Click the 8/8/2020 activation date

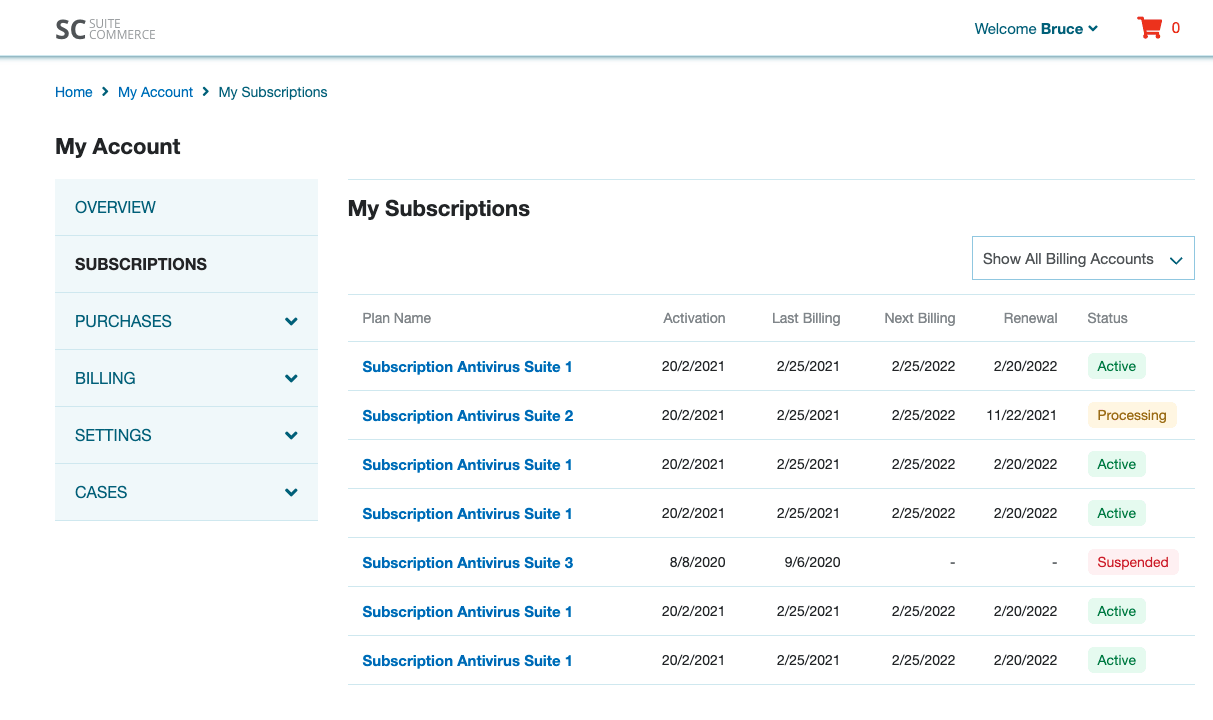697,562
